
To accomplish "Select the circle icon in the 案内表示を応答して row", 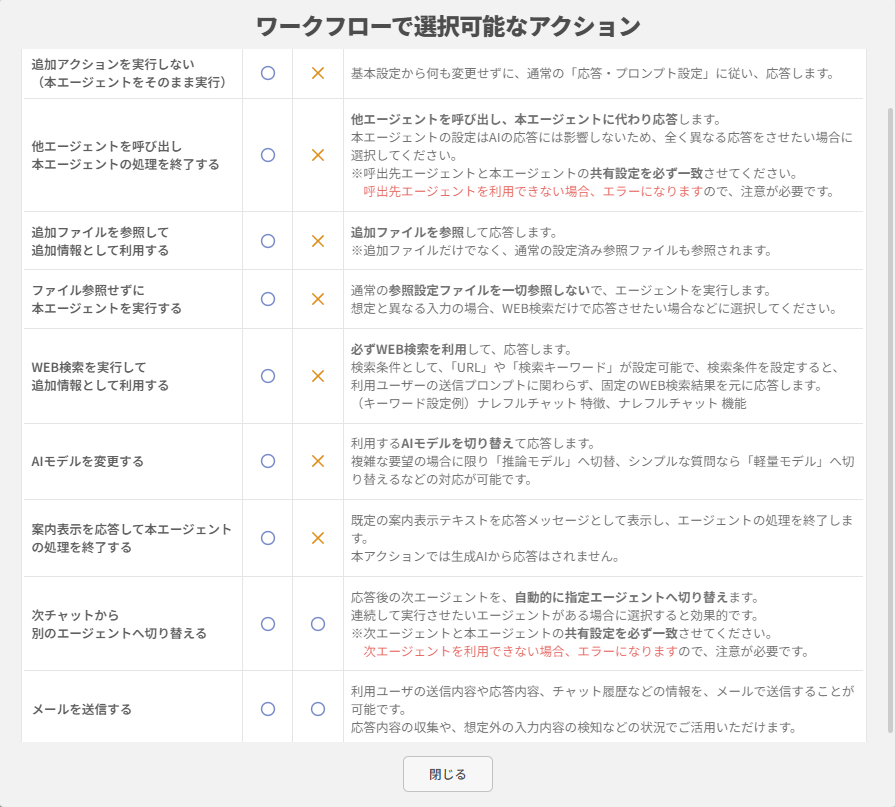I will tap(267, 538).
